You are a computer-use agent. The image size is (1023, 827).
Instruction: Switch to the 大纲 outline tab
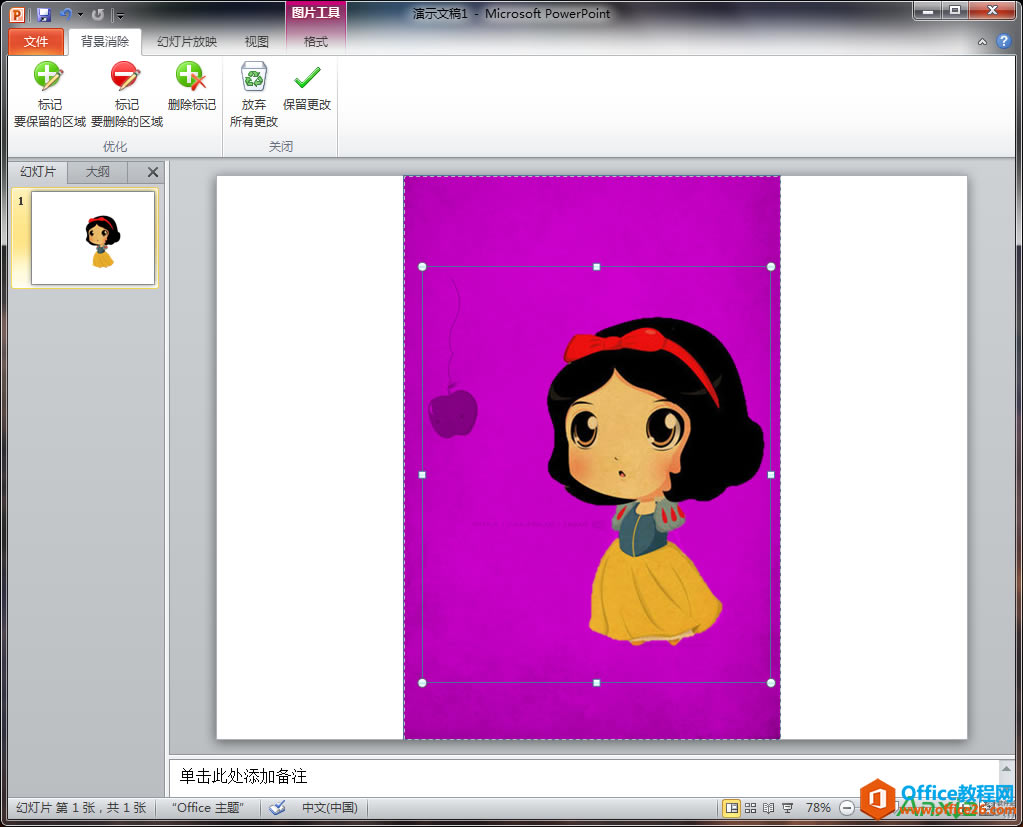click(x=98, y=172)
